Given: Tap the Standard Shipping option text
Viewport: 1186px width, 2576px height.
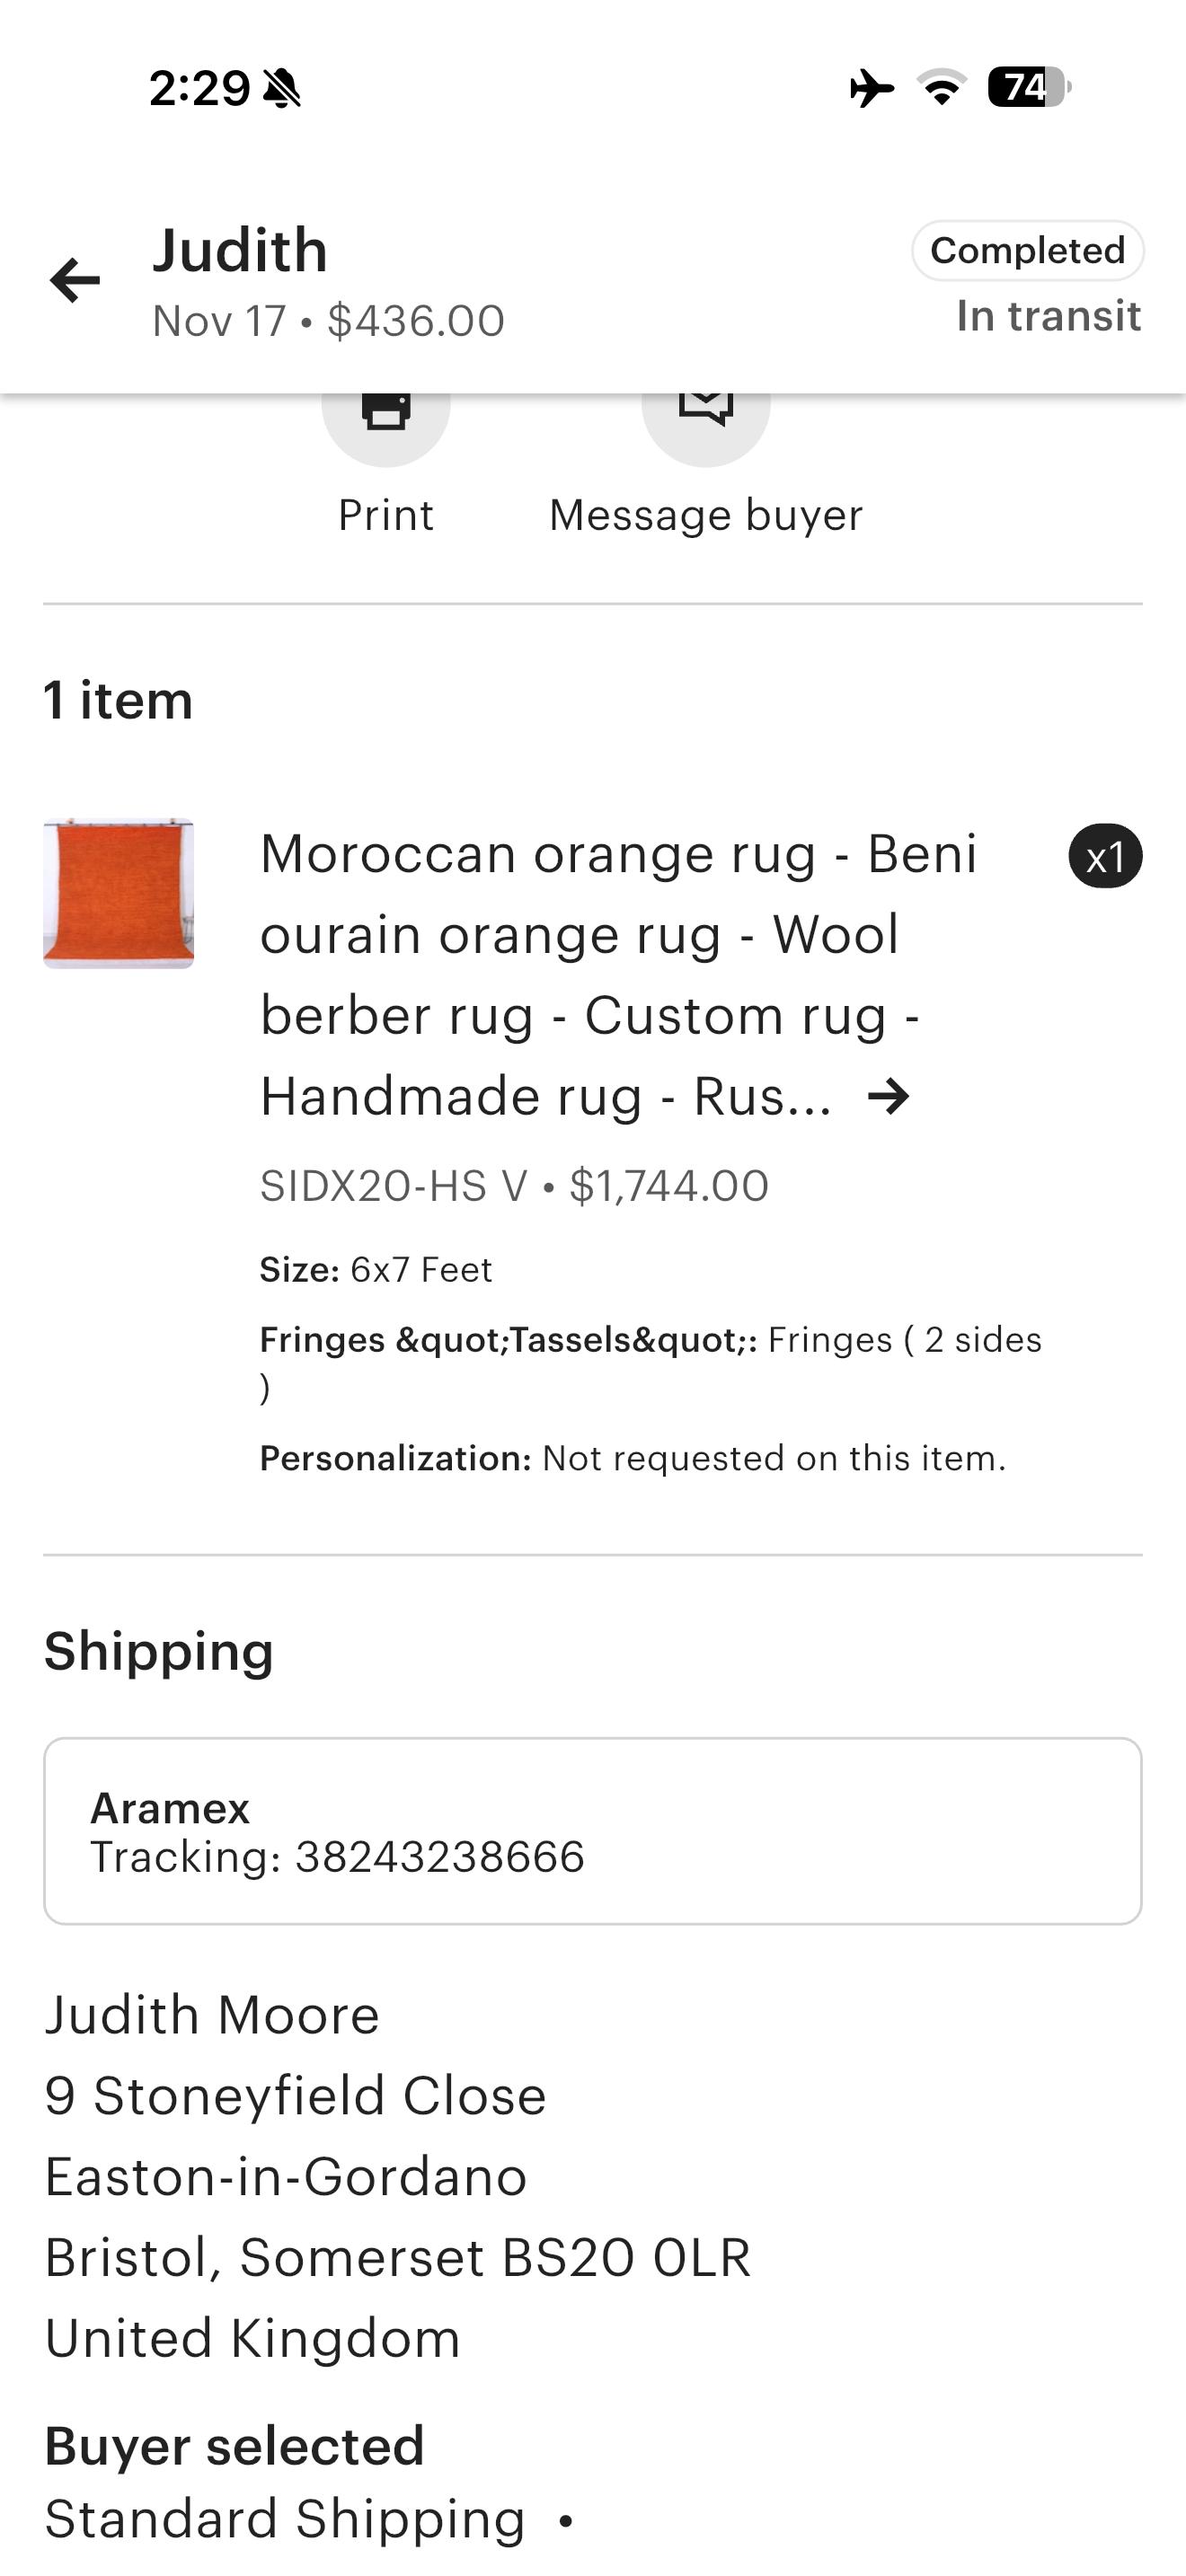Looking at the screenshot, I should click(285, 2519).
